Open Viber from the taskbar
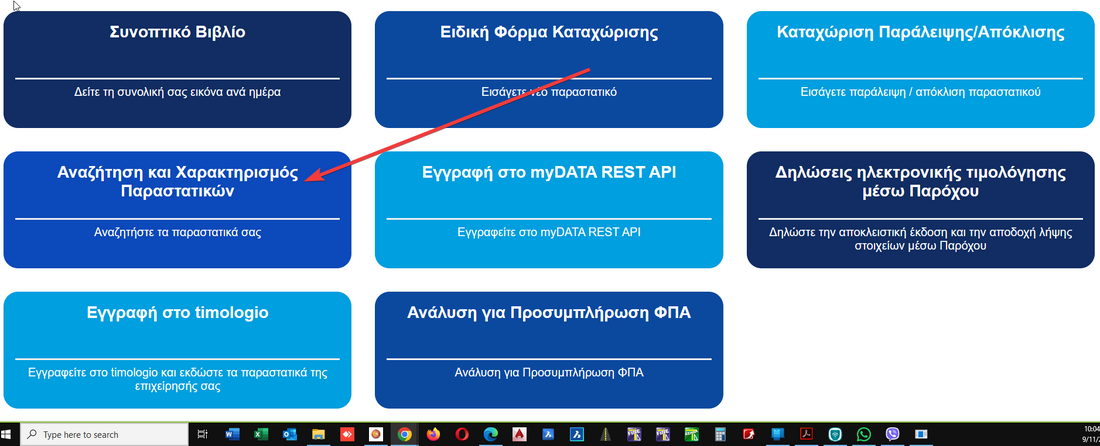The height and width of the screenshot is (446, 1100). pos(893,435)
